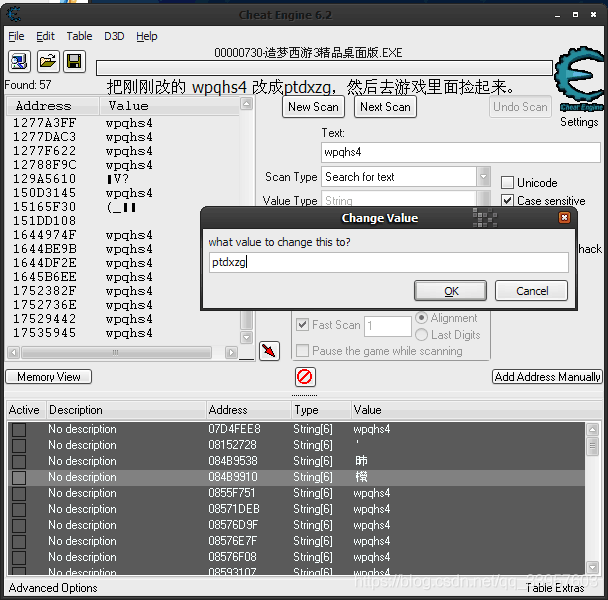Toggle Active box for address 0855F751
Viewport: 608px width, 600px height.
pyautogui.click(x=19, y=493)
